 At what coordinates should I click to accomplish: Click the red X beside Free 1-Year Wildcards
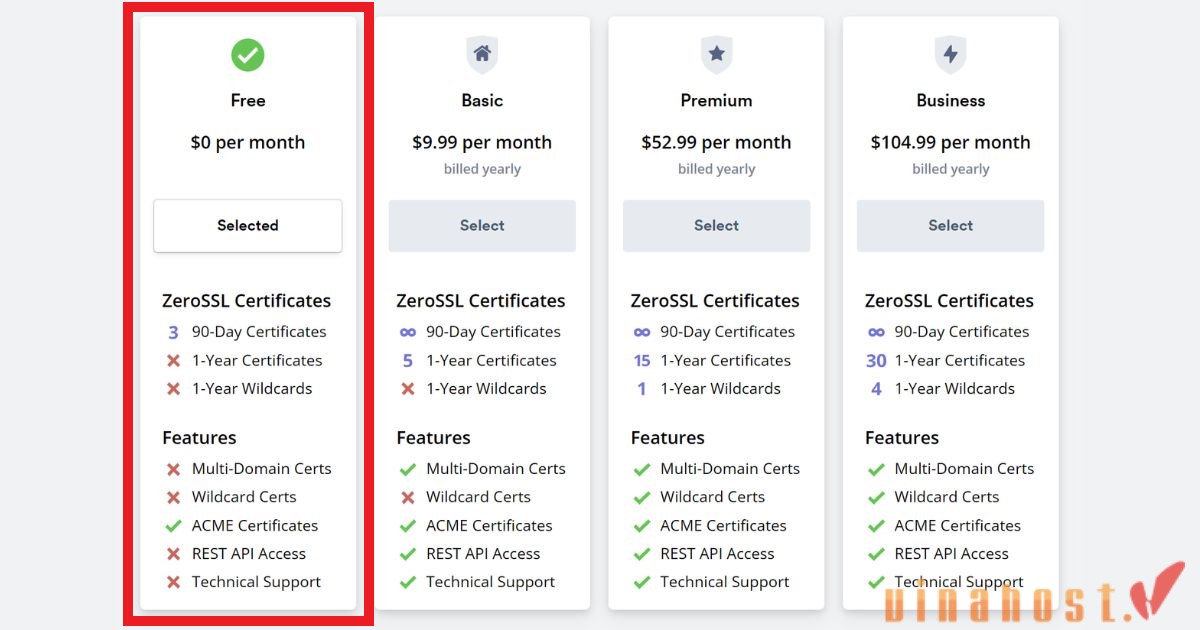pyautogui.click(x=172, y=389)
